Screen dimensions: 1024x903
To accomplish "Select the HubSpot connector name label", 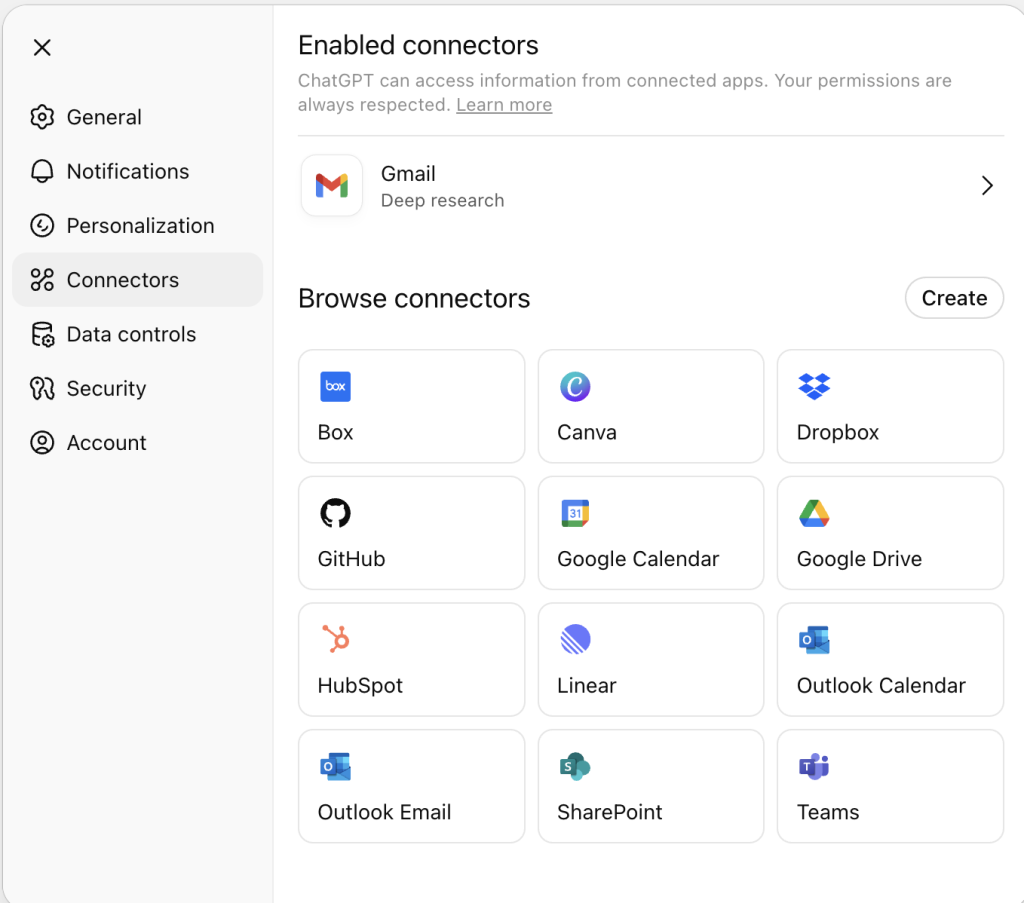I will [360, 686].
